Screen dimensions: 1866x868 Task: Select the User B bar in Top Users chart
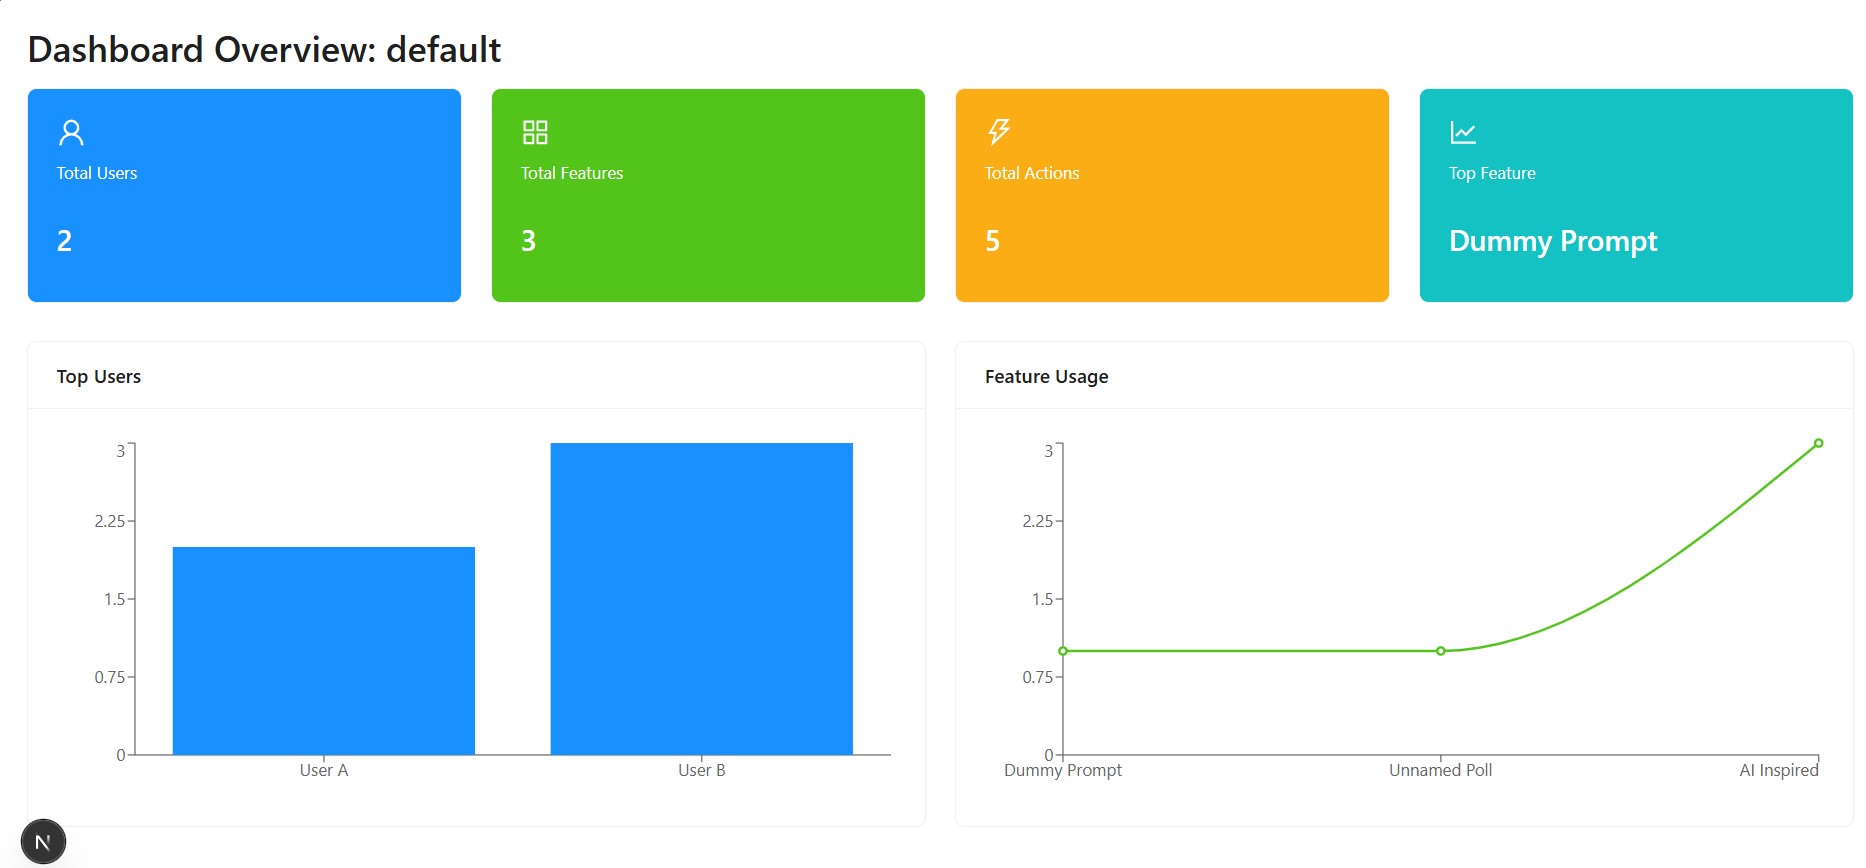702,599
